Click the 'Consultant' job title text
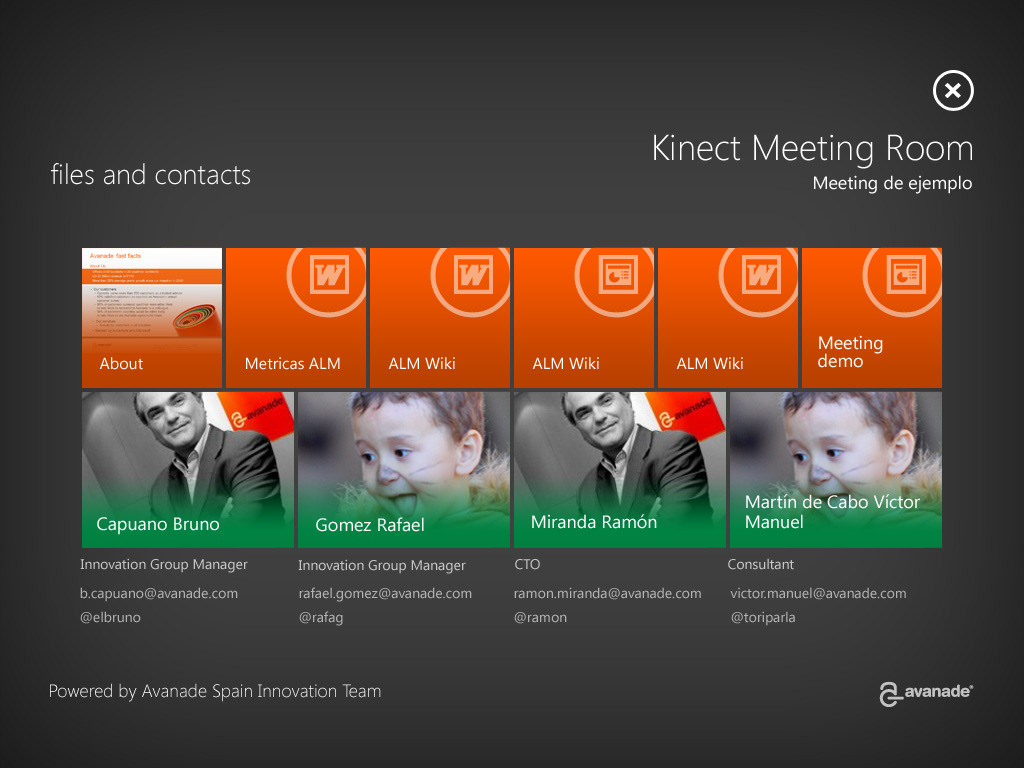This screenshot has height=768, width=1024. (761, 564)
